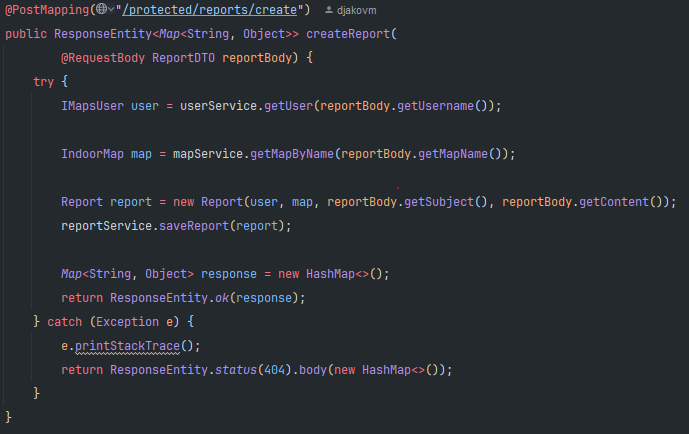The width and height of the screenshot is (689, 434).
Task: Click the getUser method call
Action: pos(287,105)
